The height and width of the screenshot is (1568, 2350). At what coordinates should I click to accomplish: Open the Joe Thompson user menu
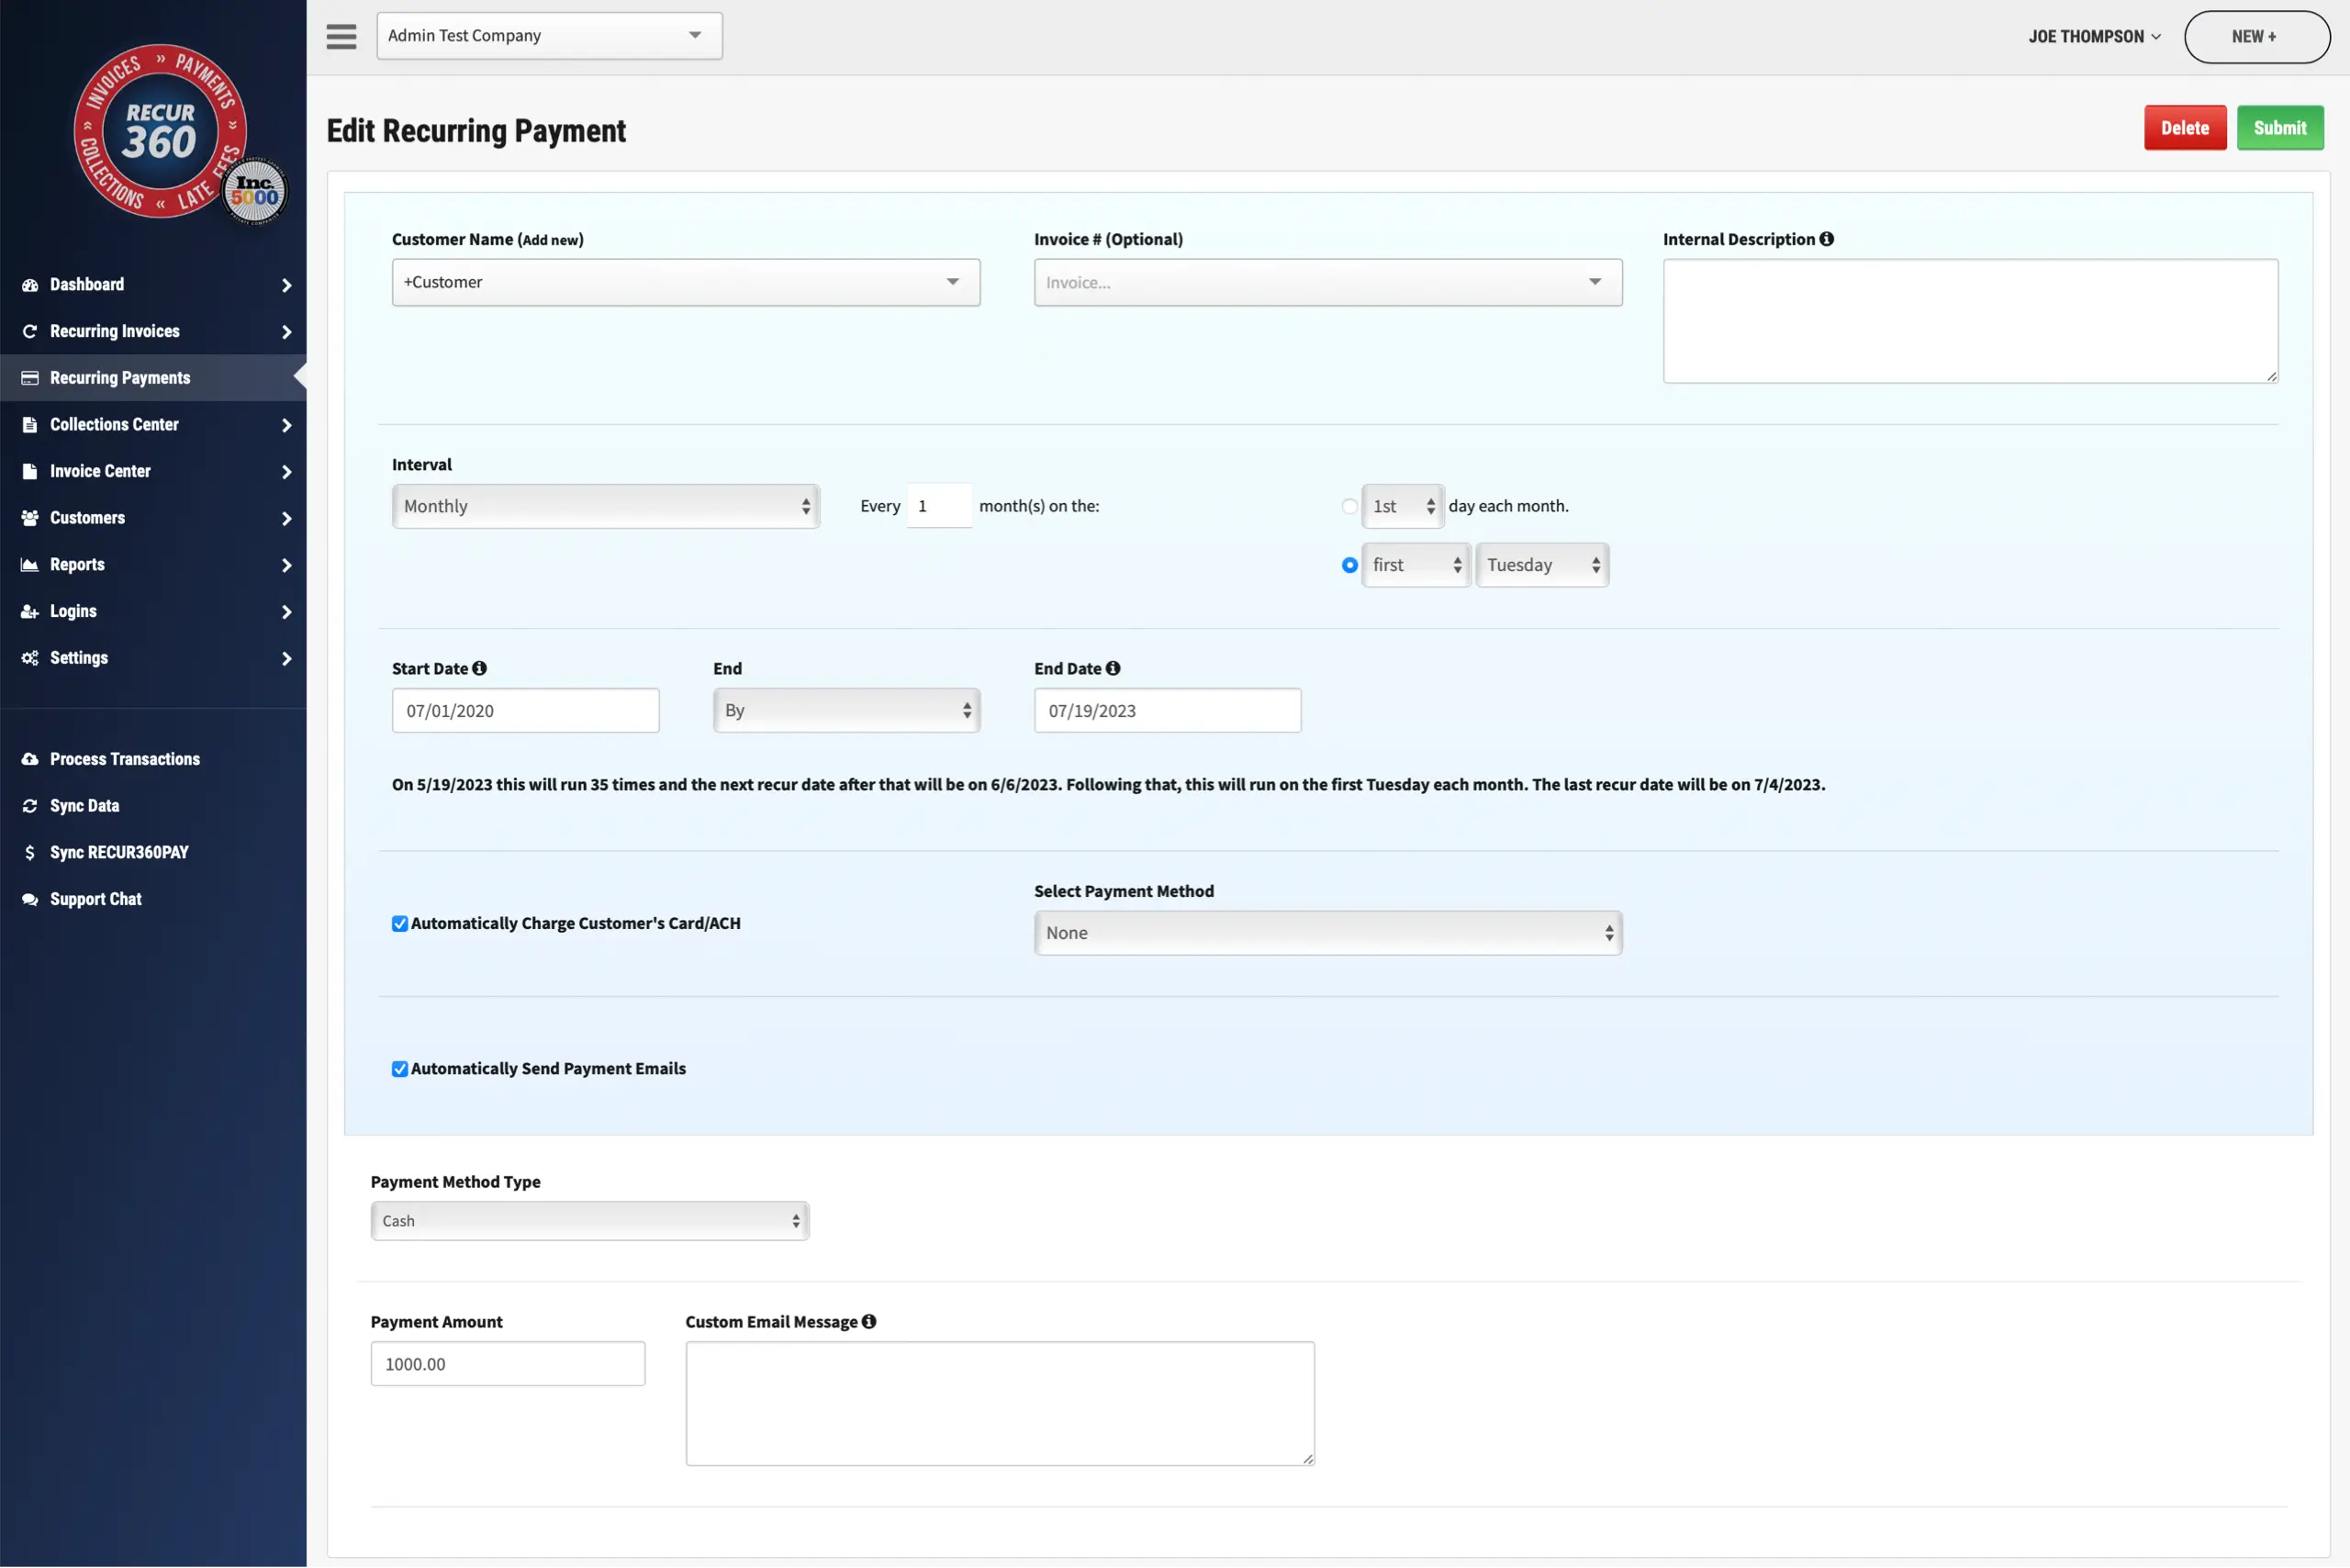click(x=2094, y=37)
